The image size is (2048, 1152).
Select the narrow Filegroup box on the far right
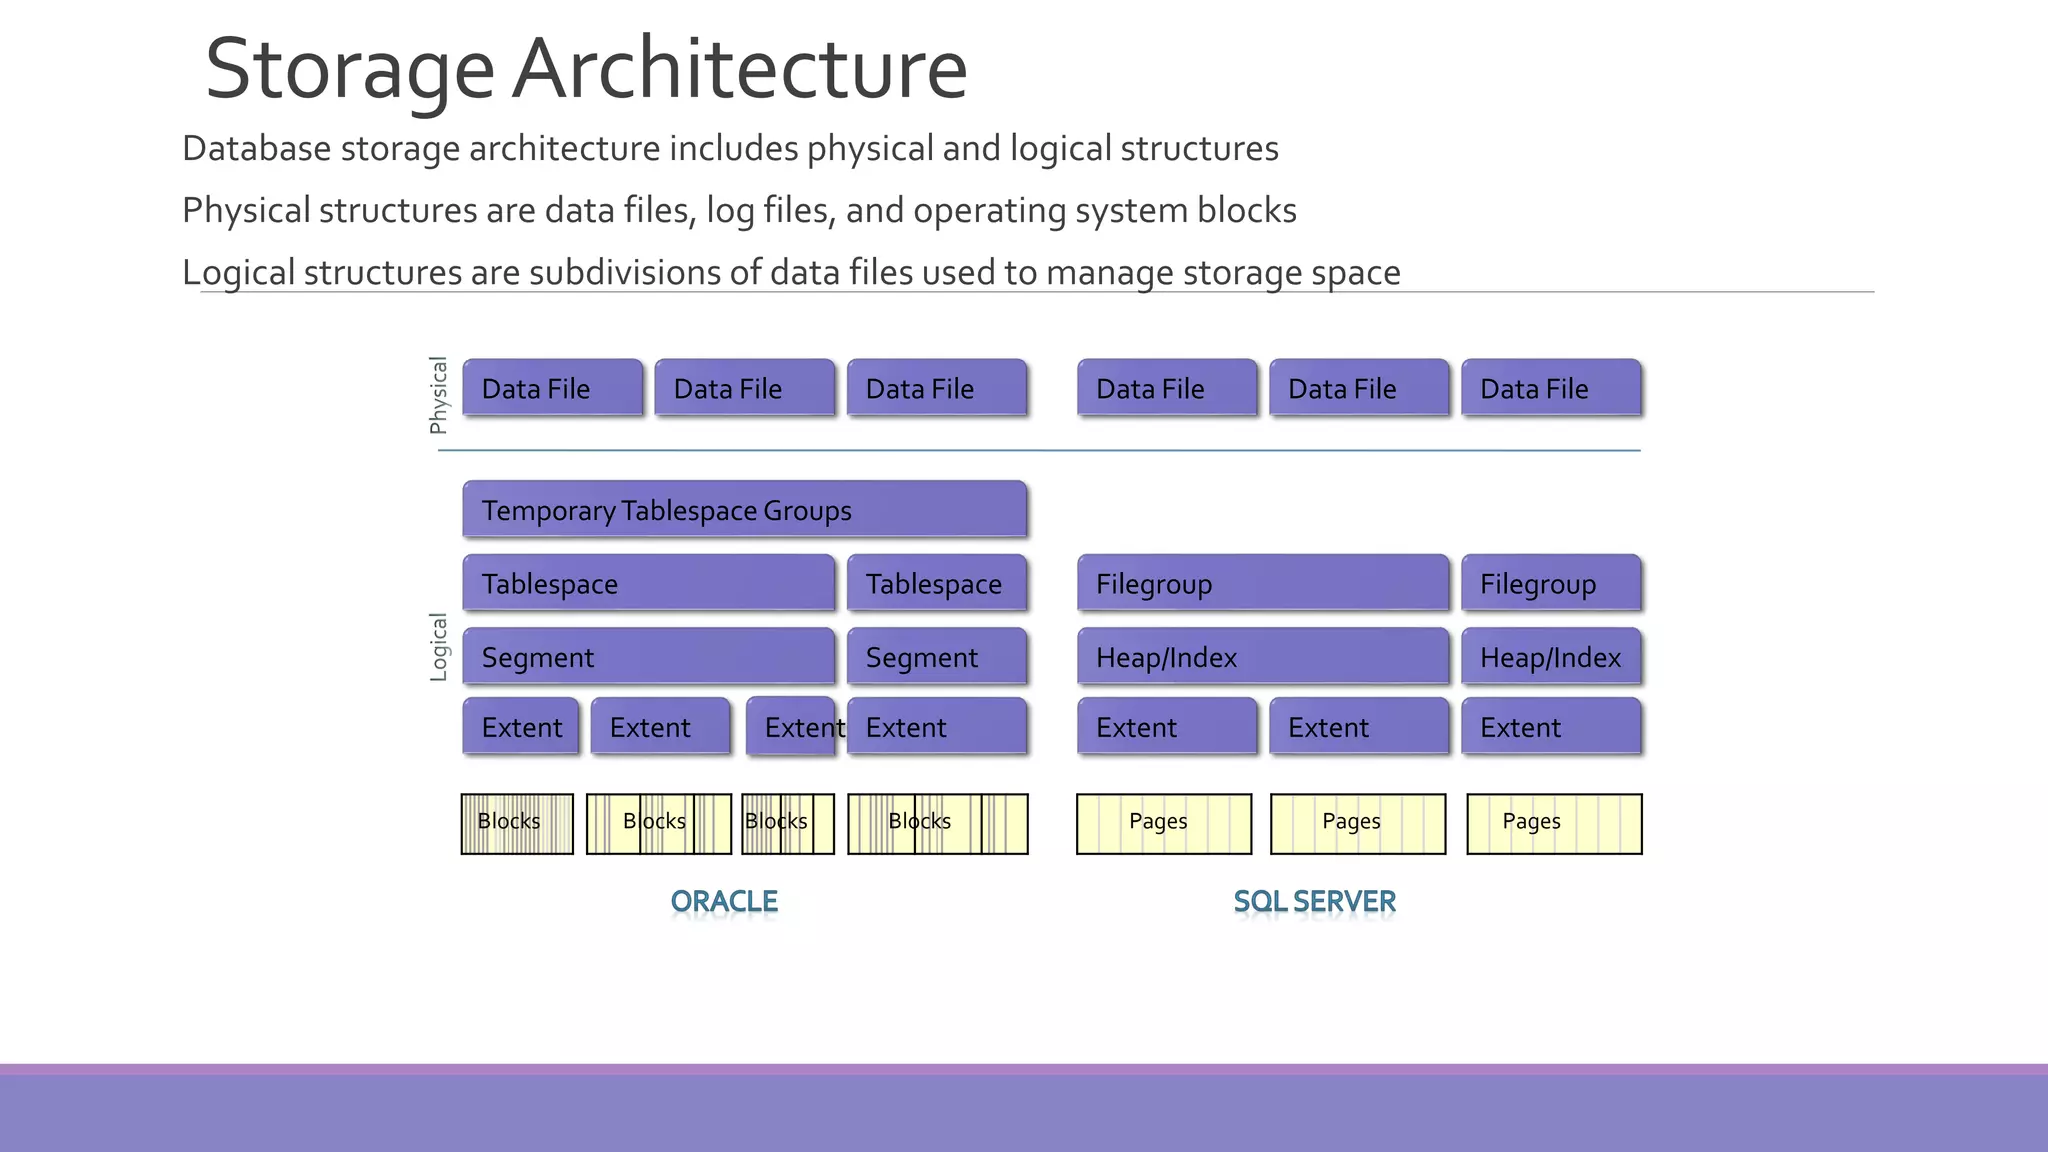(x=1550, y=583)
